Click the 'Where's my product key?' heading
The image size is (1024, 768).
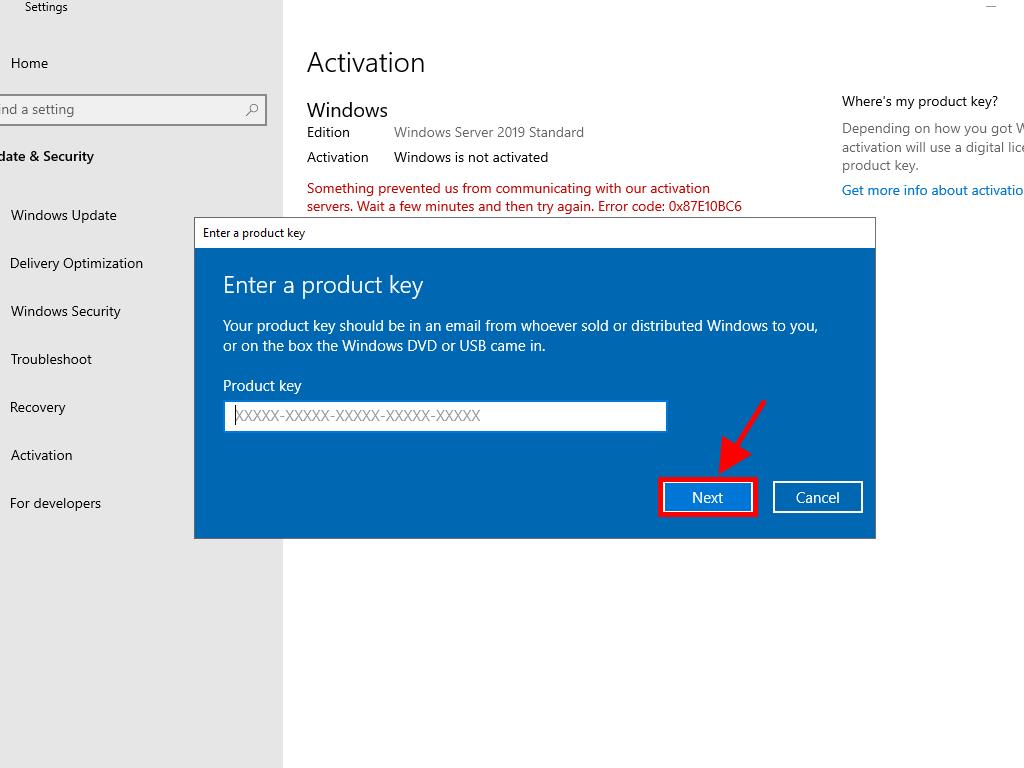pos(920,101)
